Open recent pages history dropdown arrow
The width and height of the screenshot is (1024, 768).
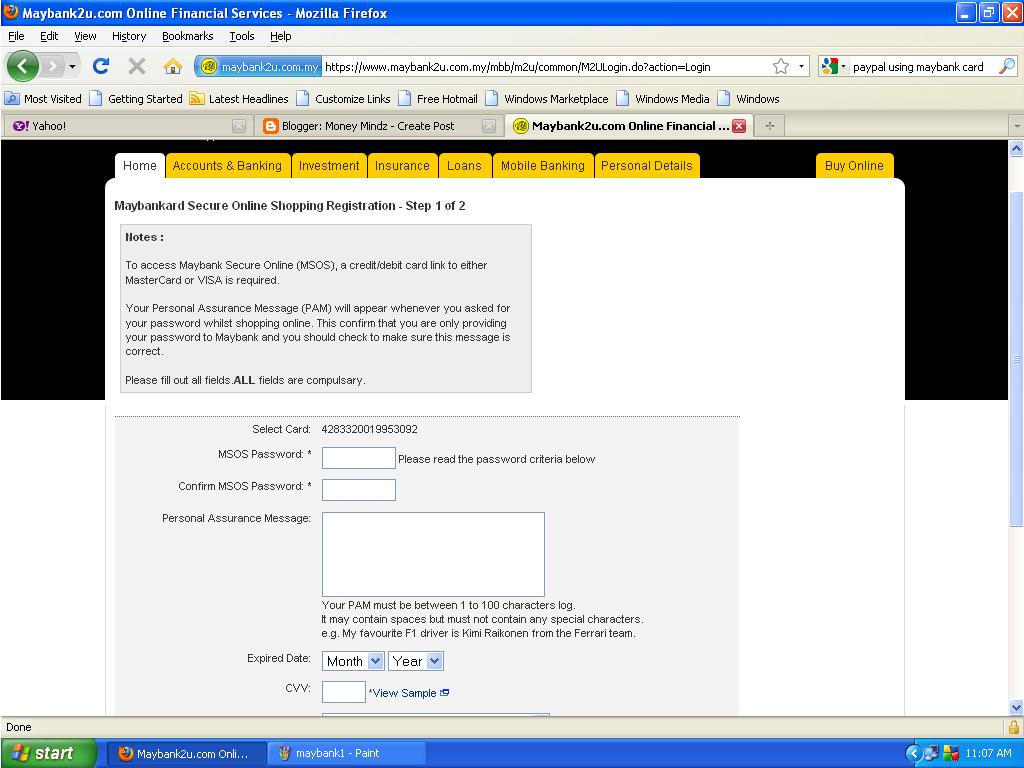tap(72, 67)
